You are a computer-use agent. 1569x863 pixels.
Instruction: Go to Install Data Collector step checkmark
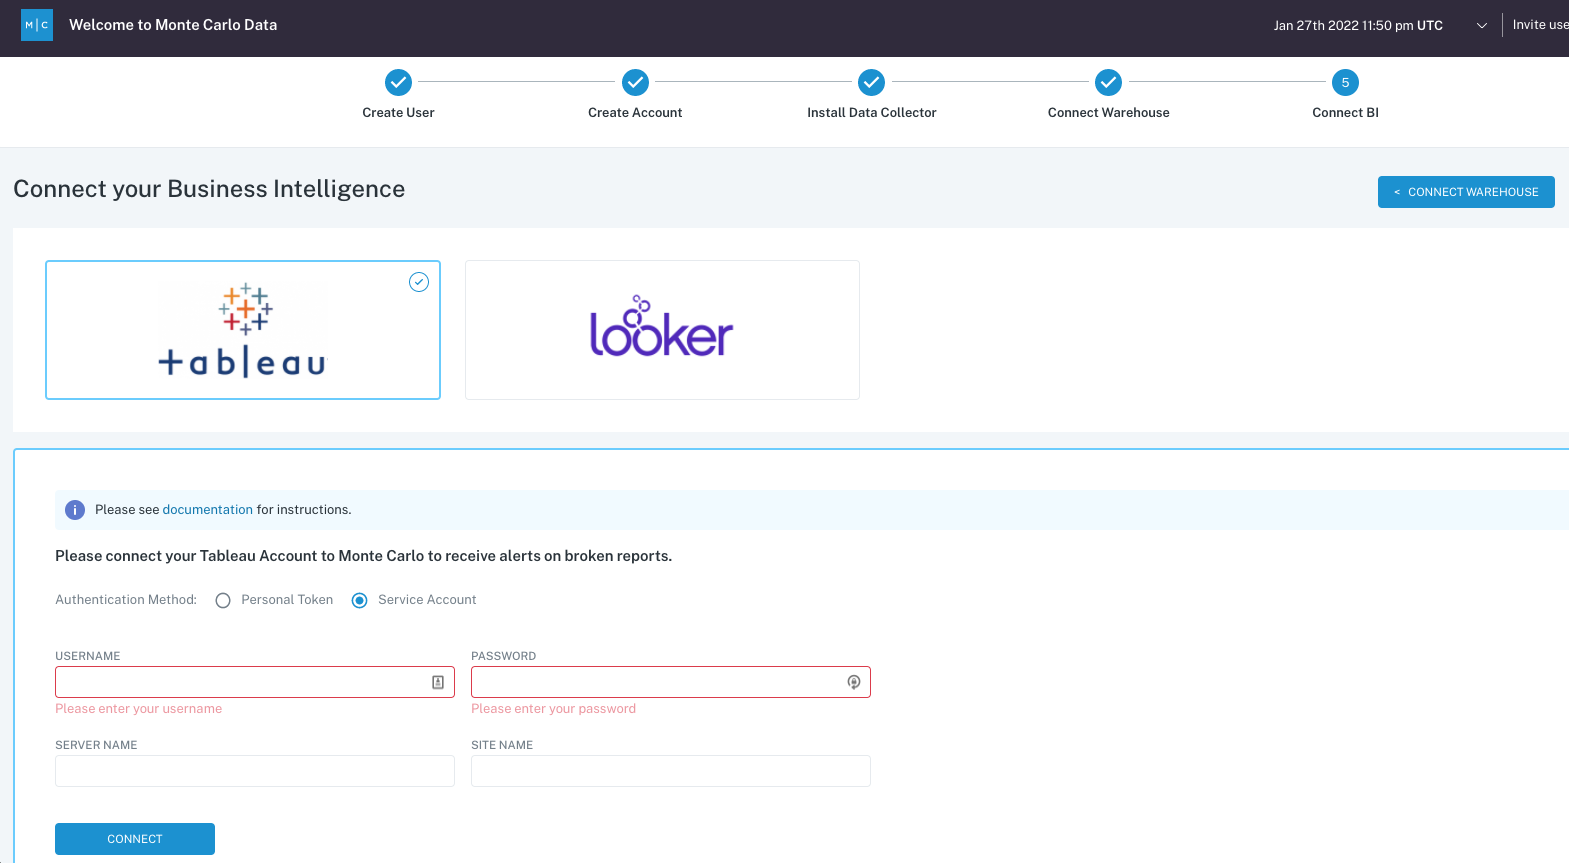pyautogui.click(x=872, y=82)
